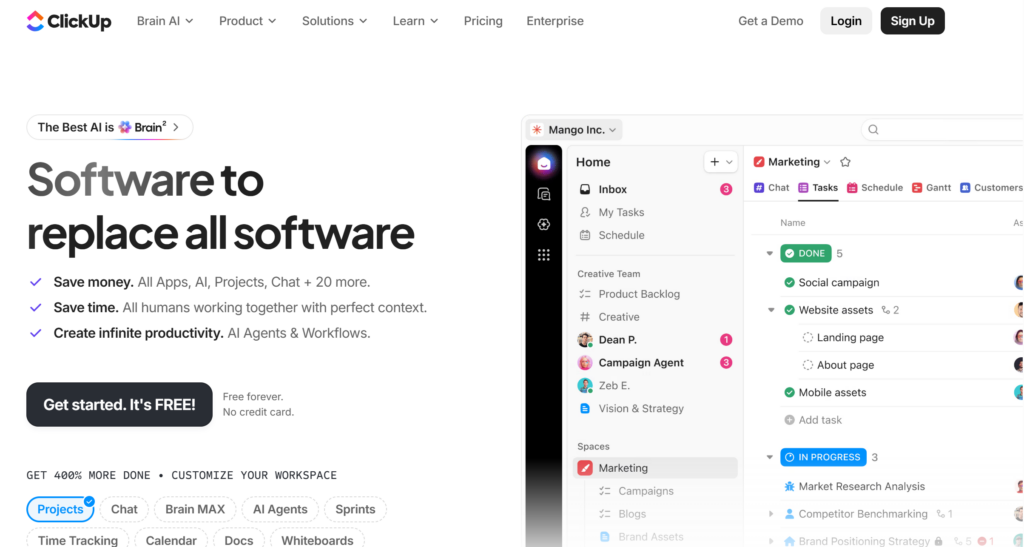Click the Brain logo in the banner
This screenshot has height=547, width=1024.
(x=125, y=127)
